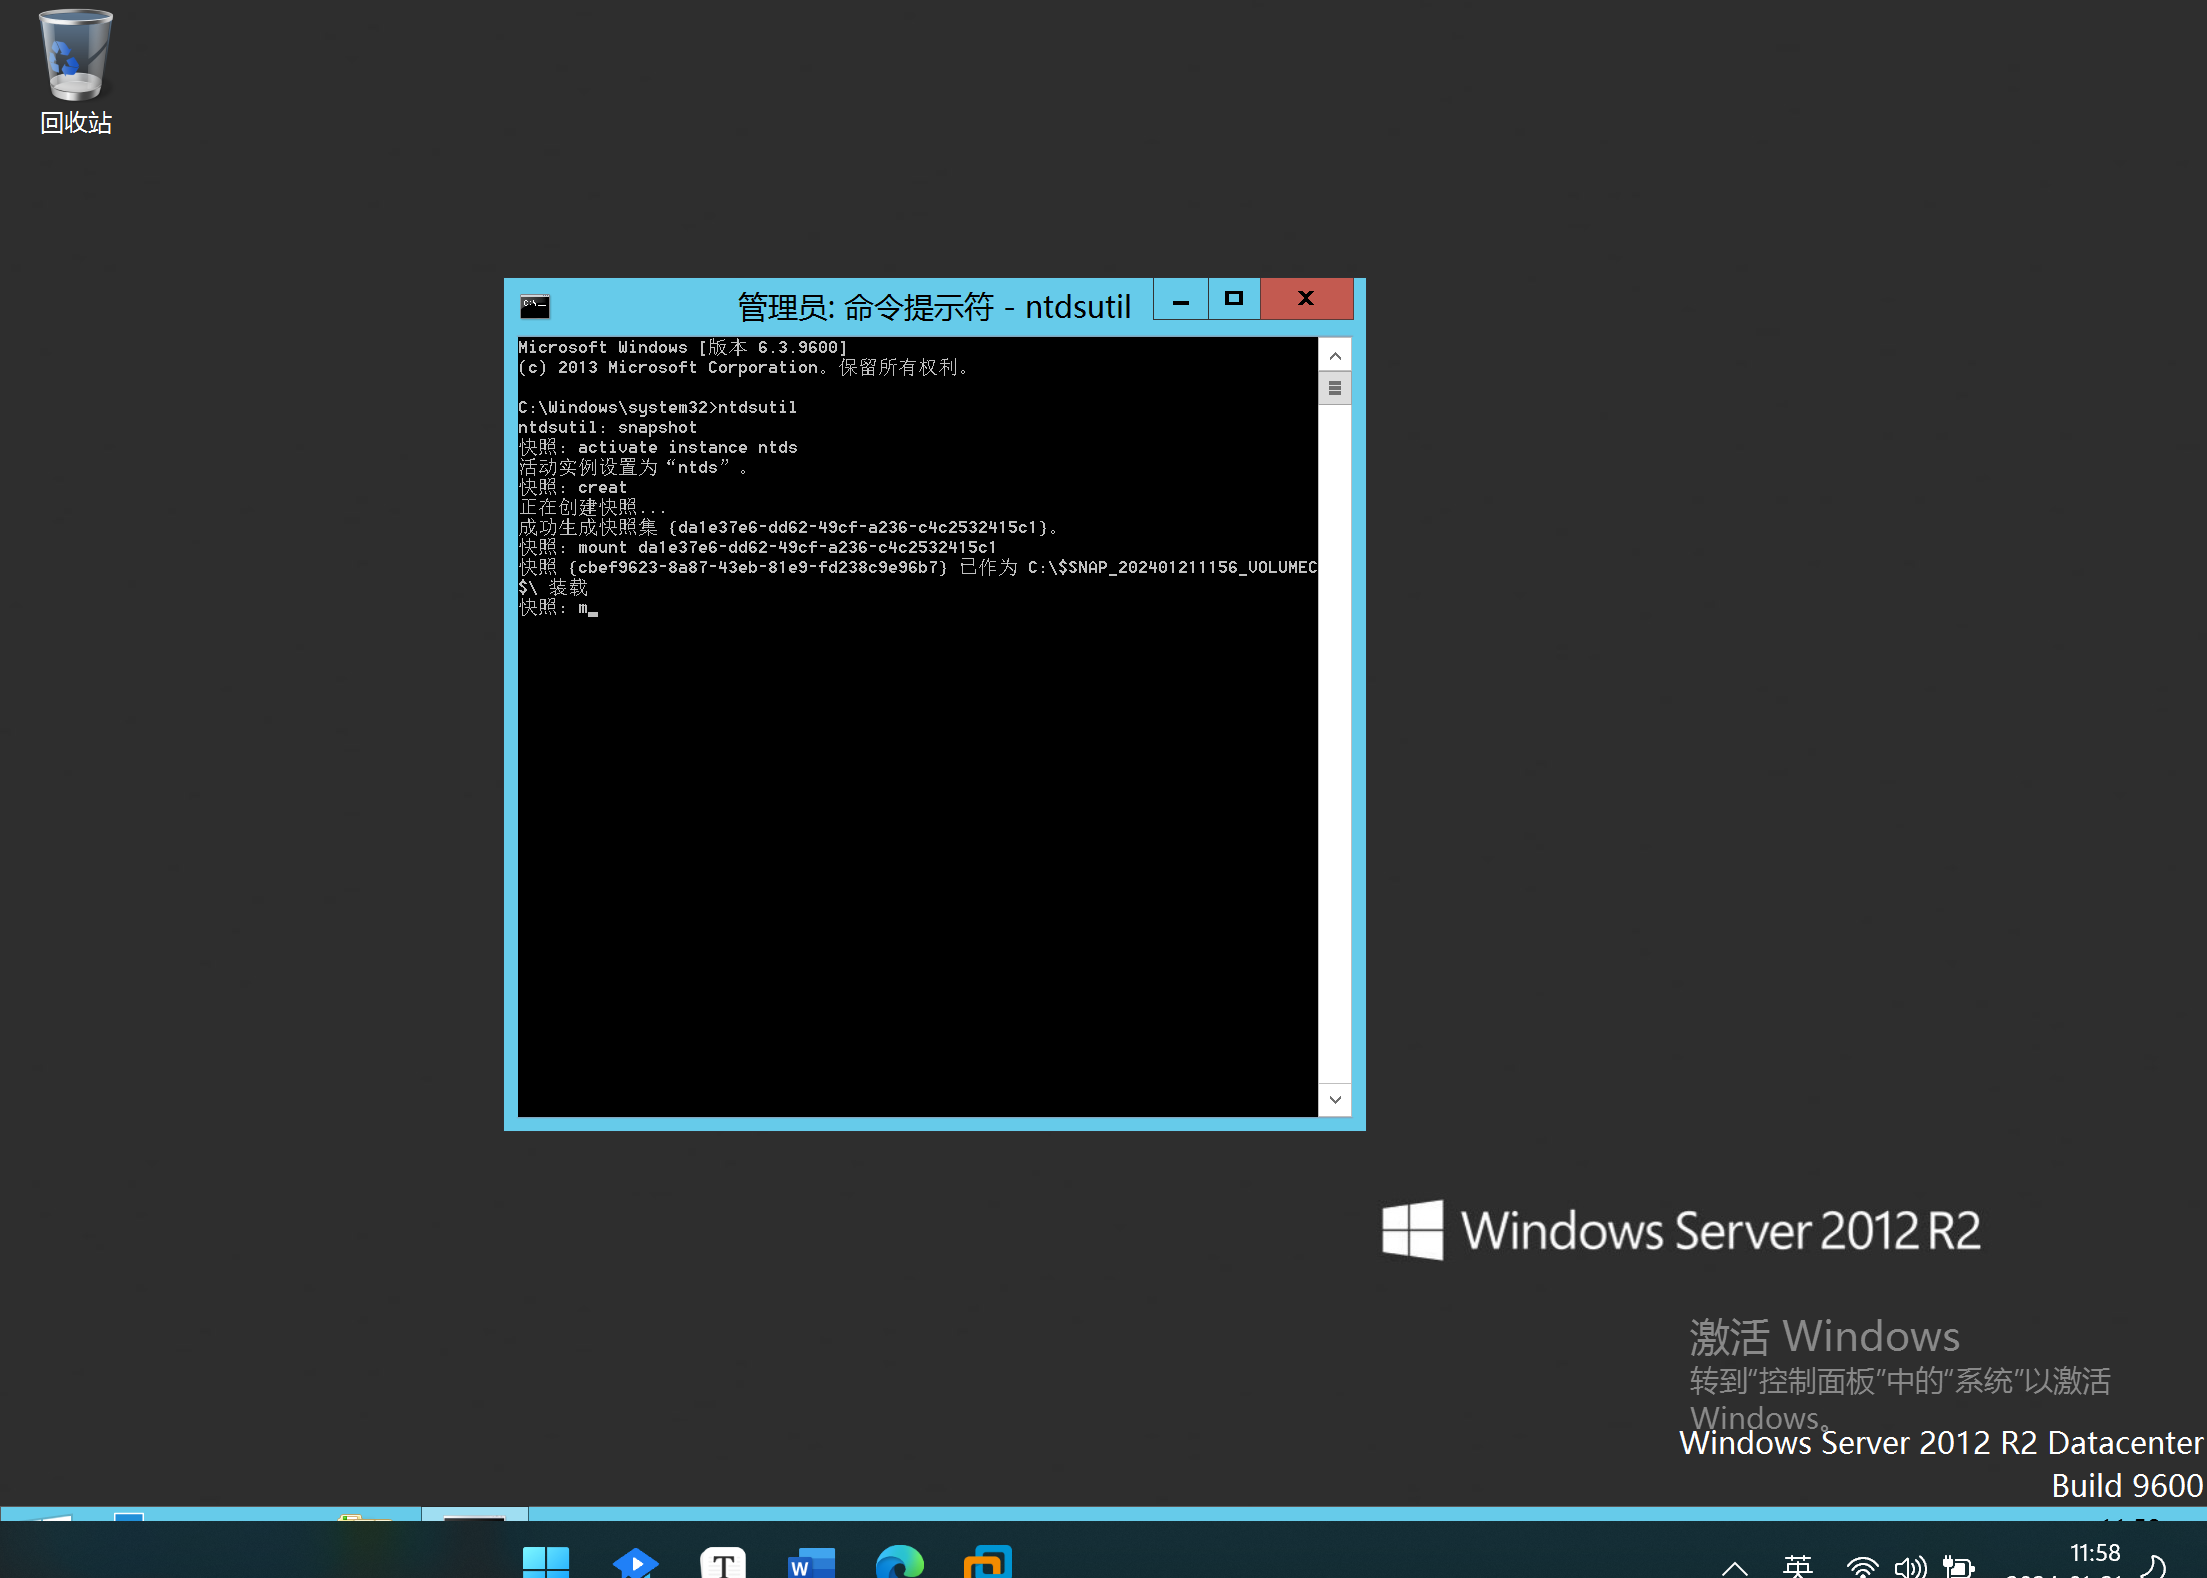2207x1578 pixels.
Task: Open VMware Workstation from the taskbar
Action: [988, 1562]
